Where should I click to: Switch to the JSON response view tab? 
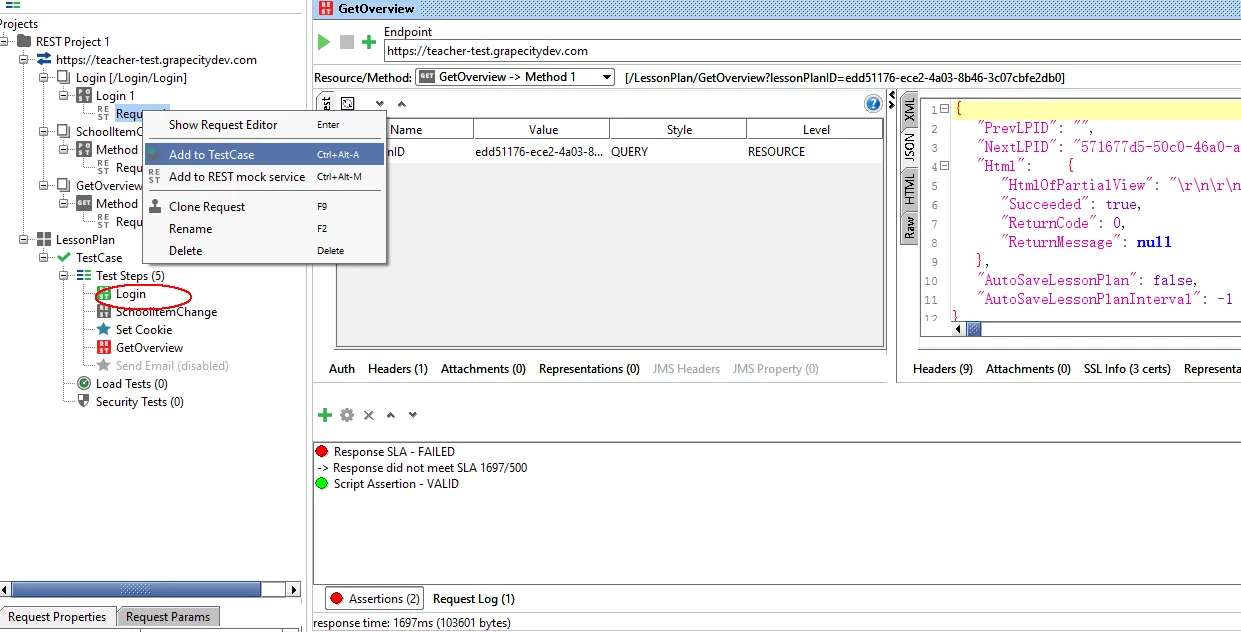[909, 148]
